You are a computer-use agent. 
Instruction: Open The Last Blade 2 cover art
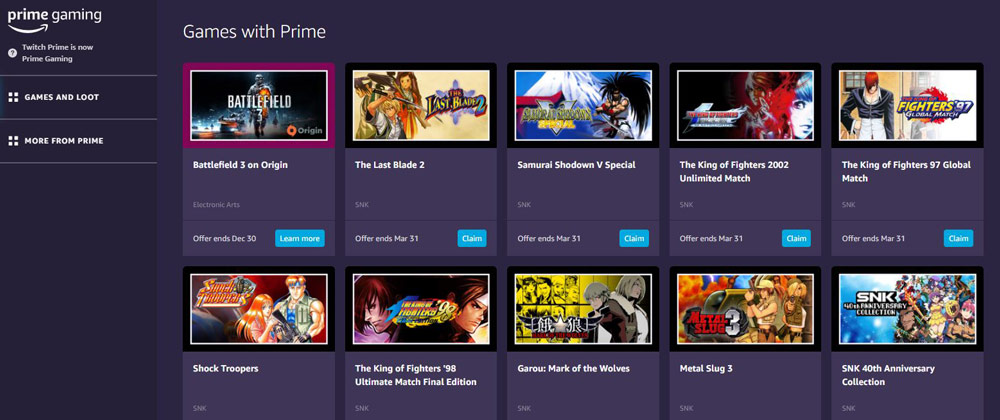[421, 105]
